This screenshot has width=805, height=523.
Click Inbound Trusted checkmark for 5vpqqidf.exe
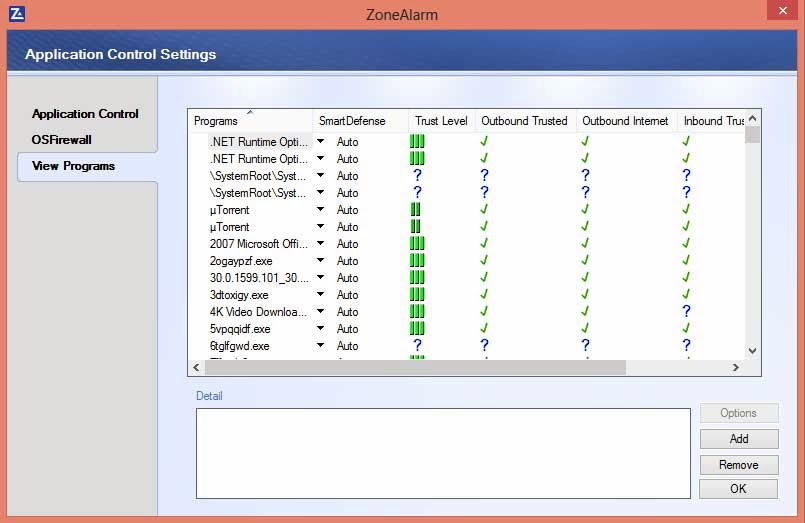686,328
